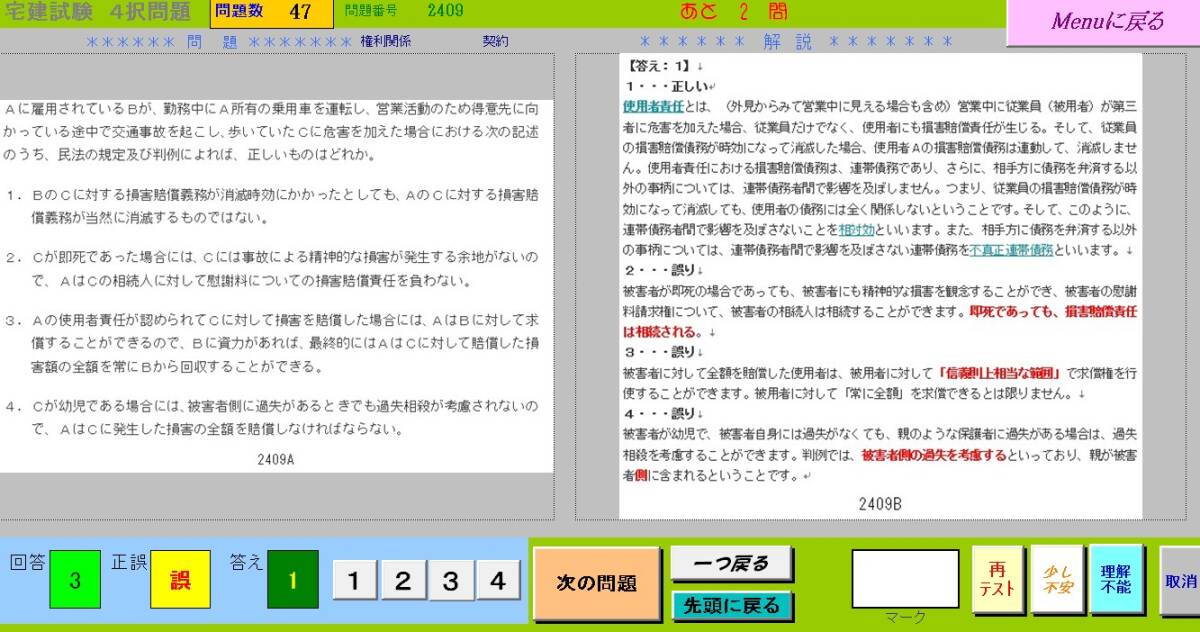
Task: Click the 4・・・誤り heading
Action: click(x=662, y=413)
